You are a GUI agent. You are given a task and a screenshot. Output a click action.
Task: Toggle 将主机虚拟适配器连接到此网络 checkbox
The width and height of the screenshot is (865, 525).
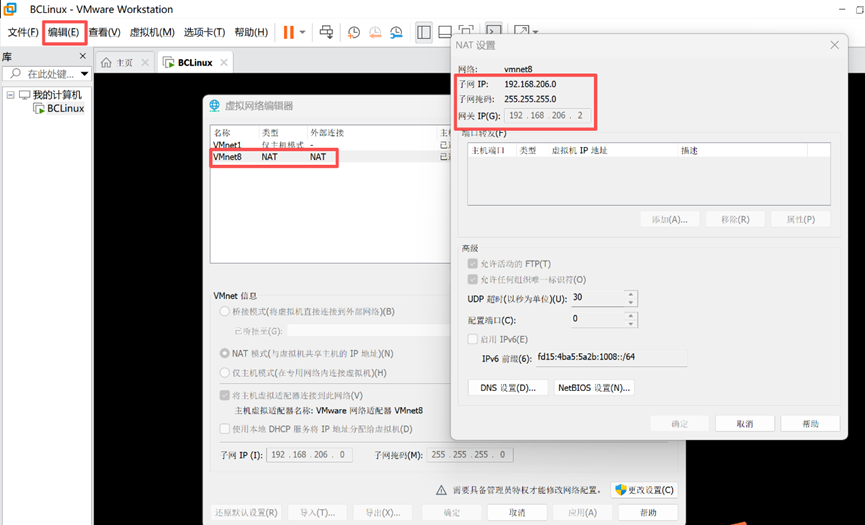coord(225,395)
